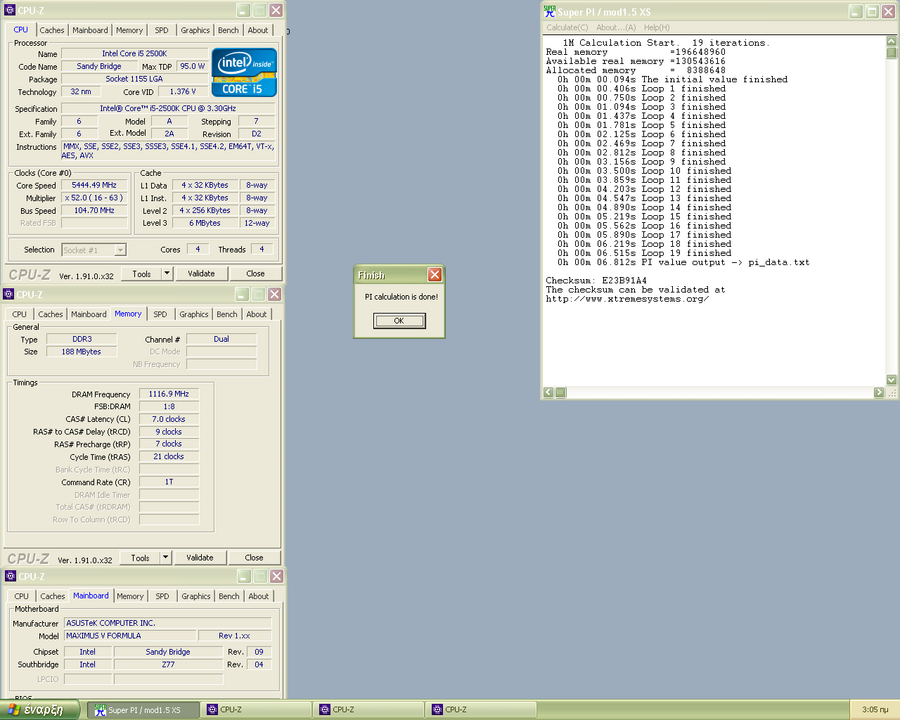Open the Help(H) menu in Super PI
The height and width of the screenshot is (720, 900).
coord(657,28)
